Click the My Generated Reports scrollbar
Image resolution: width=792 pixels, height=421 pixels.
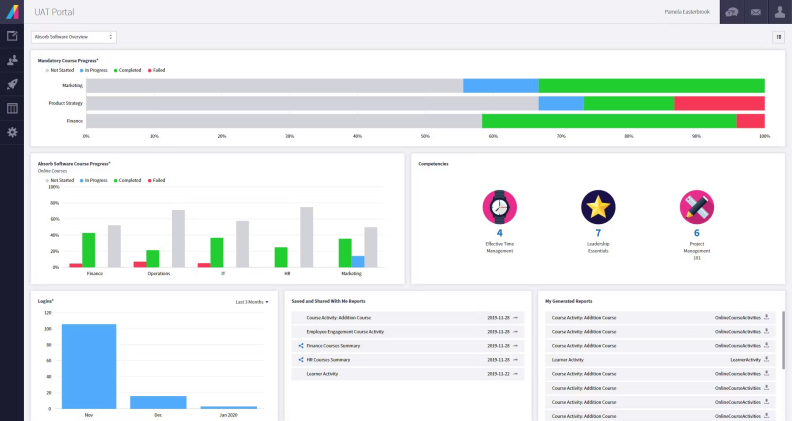tap(784, 340)
